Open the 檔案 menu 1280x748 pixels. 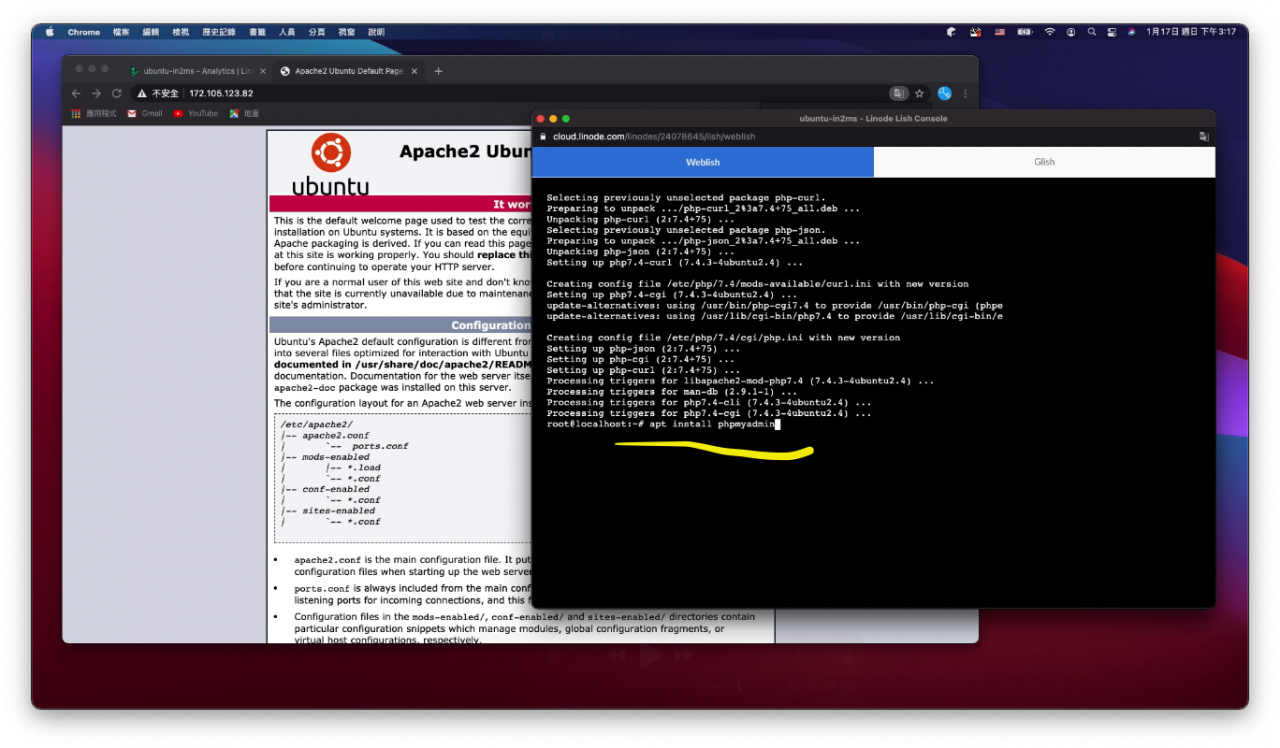coord(121,32)
